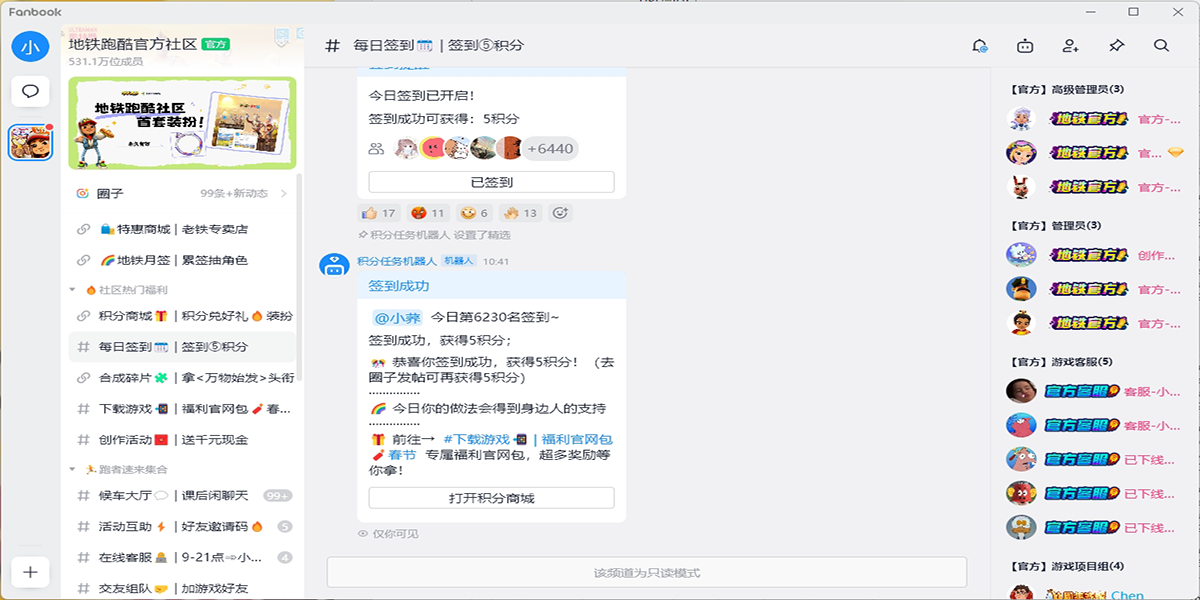Open third 高级管理员 member with rabbit avatar
This screenshot has width=1200, height=600.
click(x=1020, y=187)
